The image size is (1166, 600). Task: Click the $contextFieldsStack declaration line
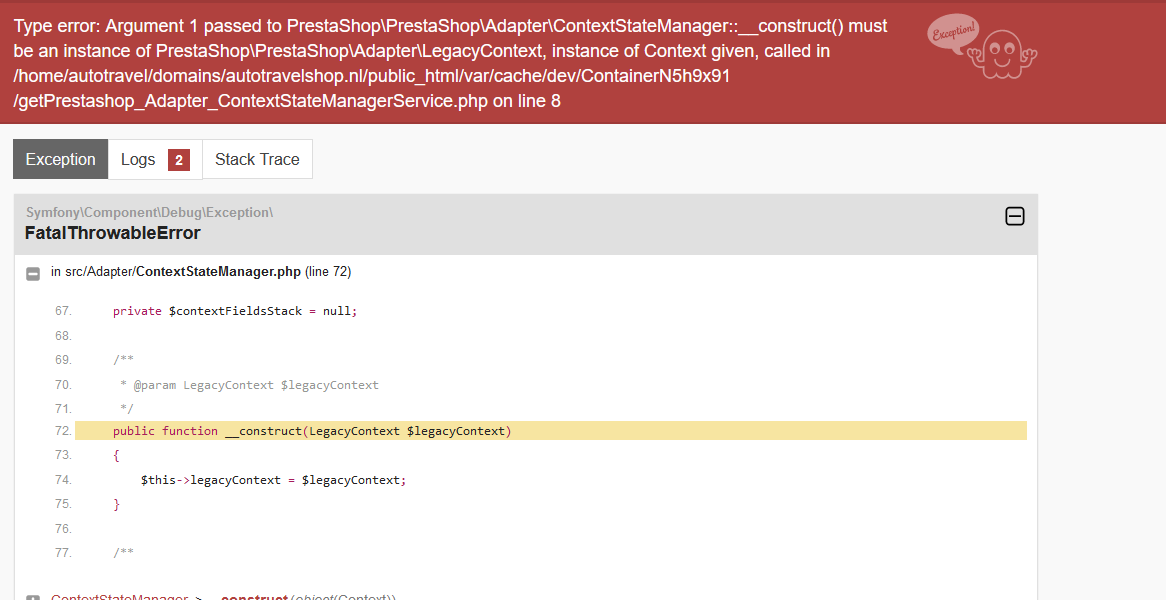(235, 311)
